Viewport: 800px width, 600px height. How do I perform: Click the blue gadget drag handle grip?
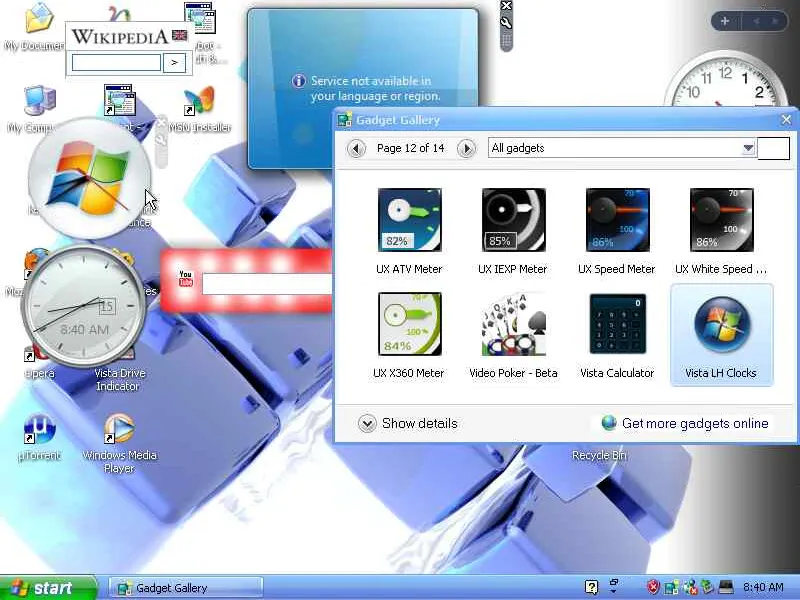coord(506,41)
